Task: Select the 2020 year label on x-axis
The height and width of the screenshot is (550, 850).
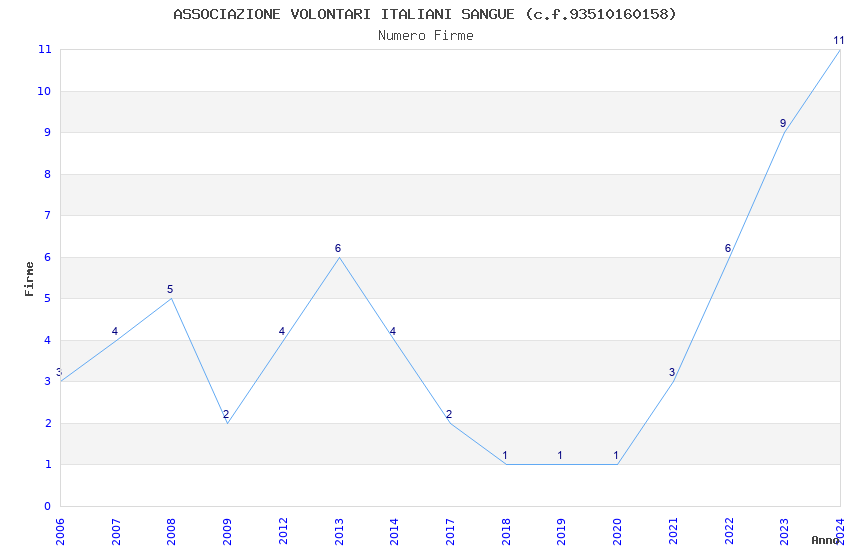Action: 617,531
